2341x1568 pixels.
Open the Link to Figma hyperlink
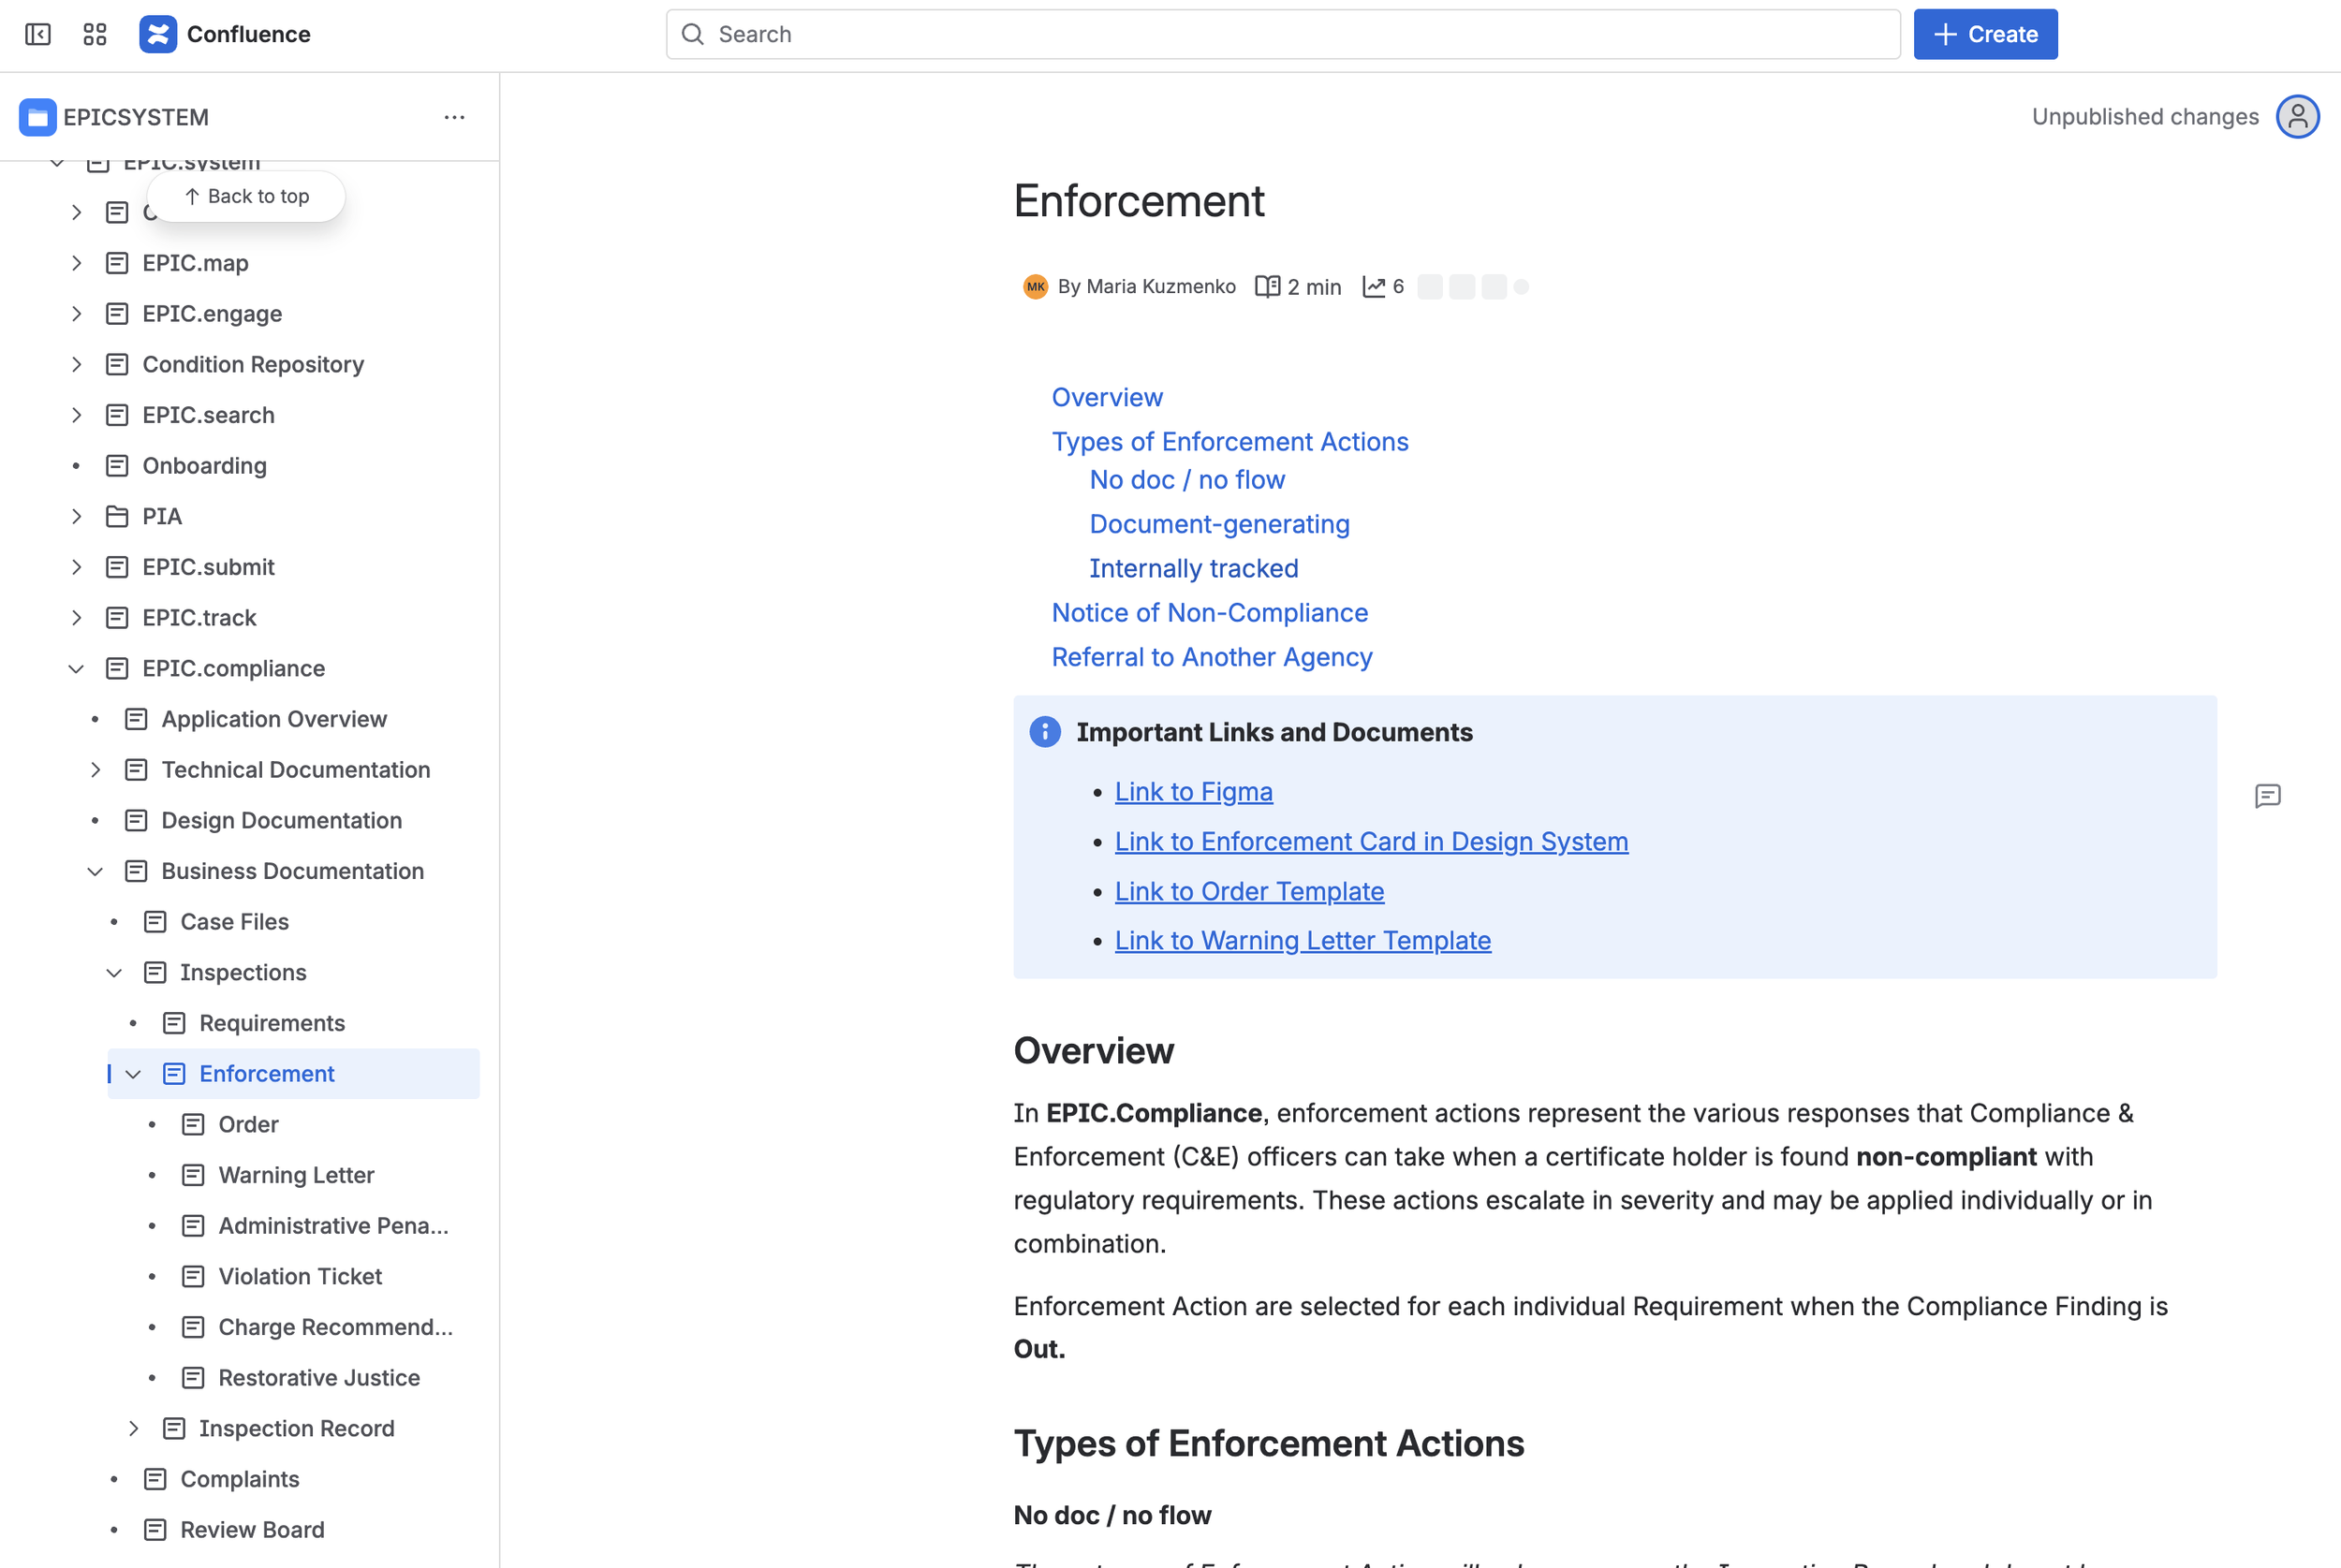pos(1193,791)
